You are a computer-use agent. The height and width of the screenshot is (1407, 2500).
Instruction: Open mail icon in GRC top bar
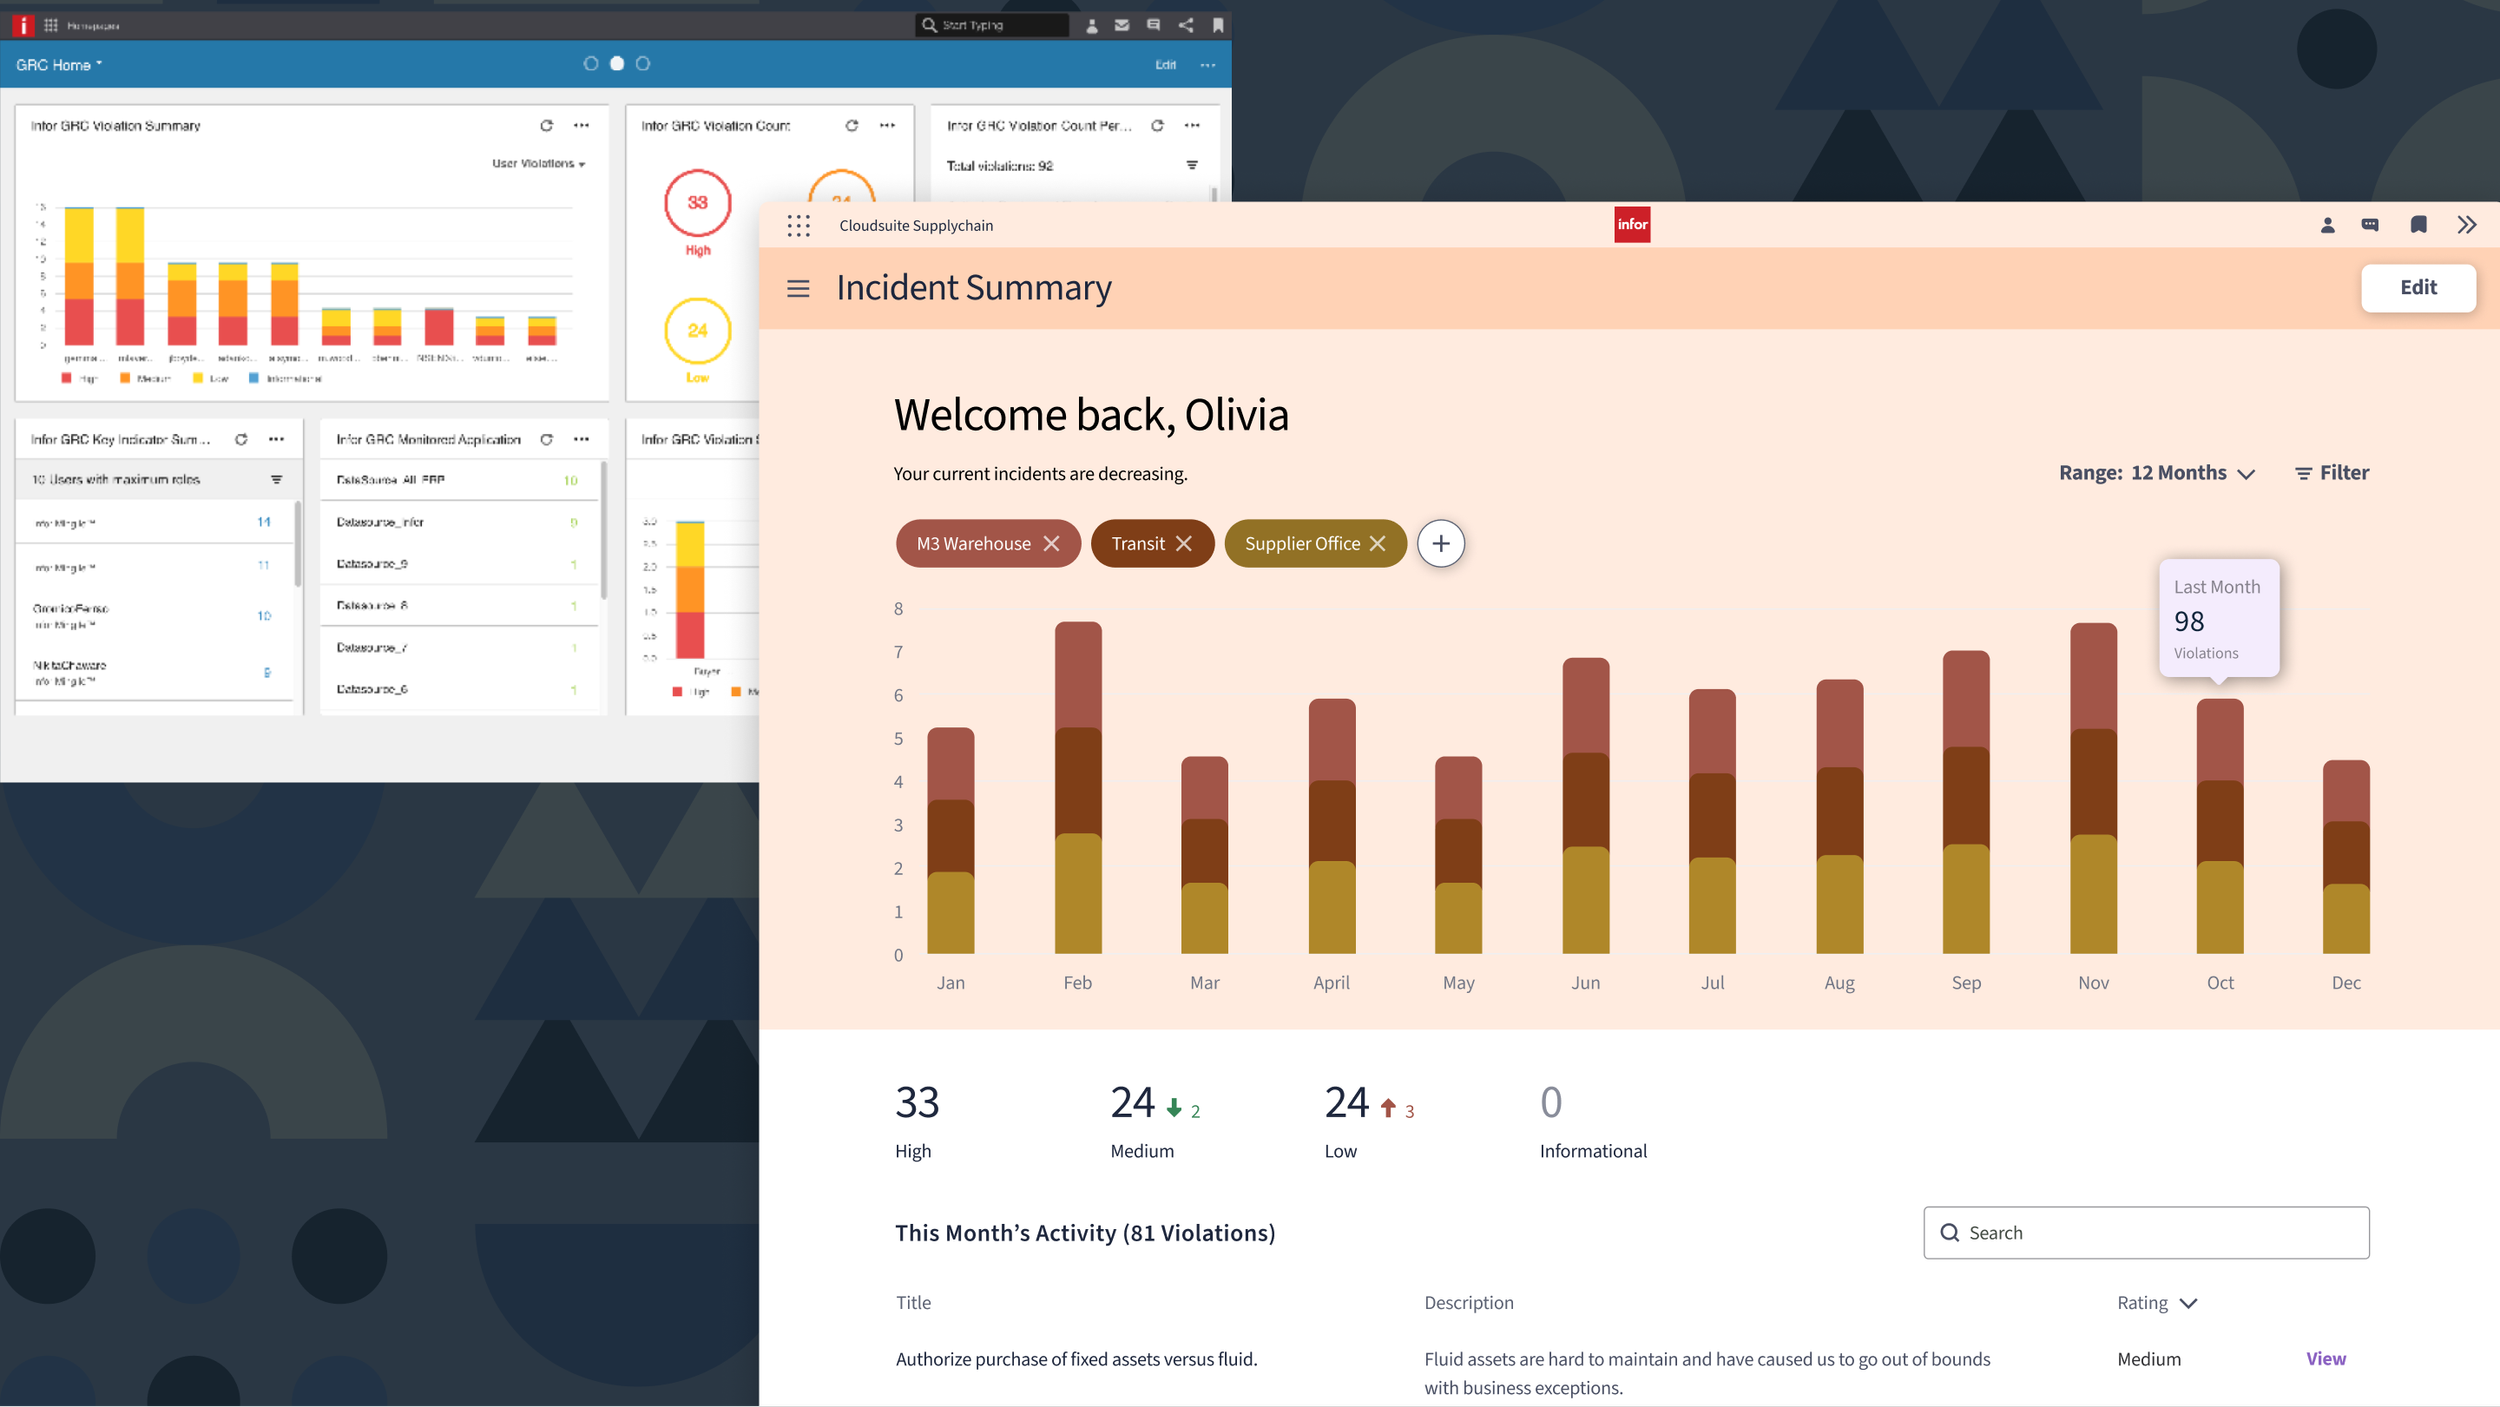point(1121,25)
